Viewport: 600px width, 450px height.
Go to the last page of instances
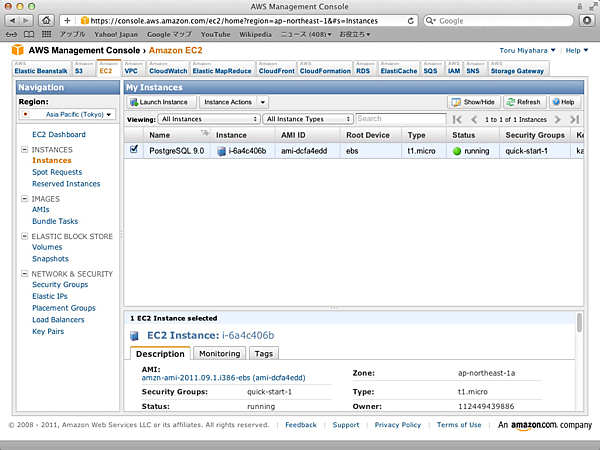[574, 119]
